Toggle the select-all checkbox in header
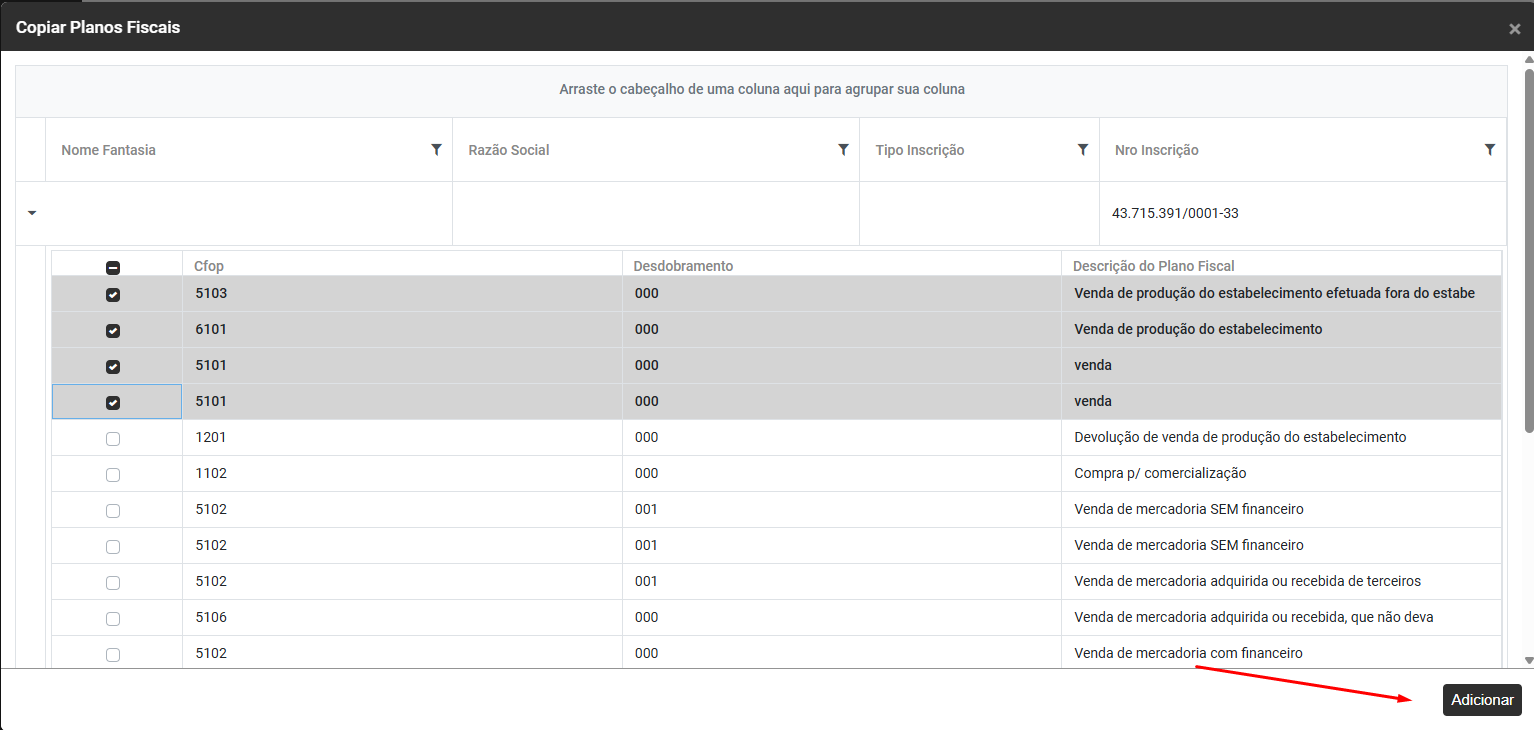 coord(113,267)
